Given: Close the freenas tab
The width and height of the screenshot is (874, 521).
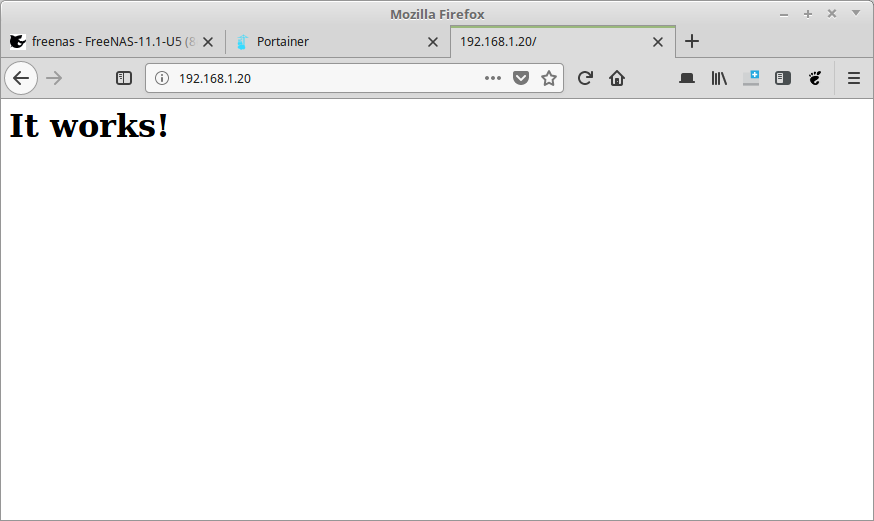Looking at the screenshot, I should coord(208,42).
